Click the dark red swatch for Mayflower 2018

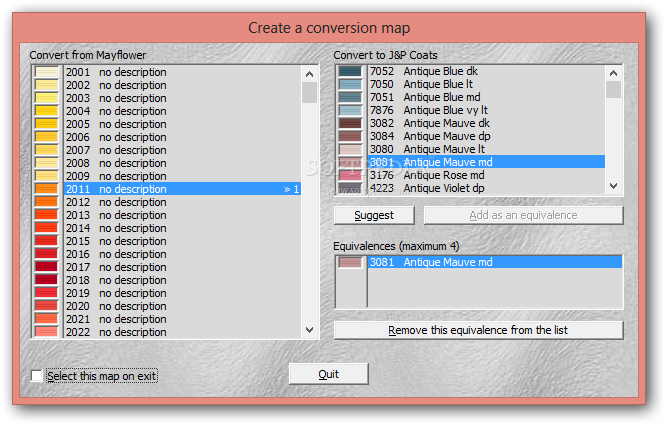[46, 280]
